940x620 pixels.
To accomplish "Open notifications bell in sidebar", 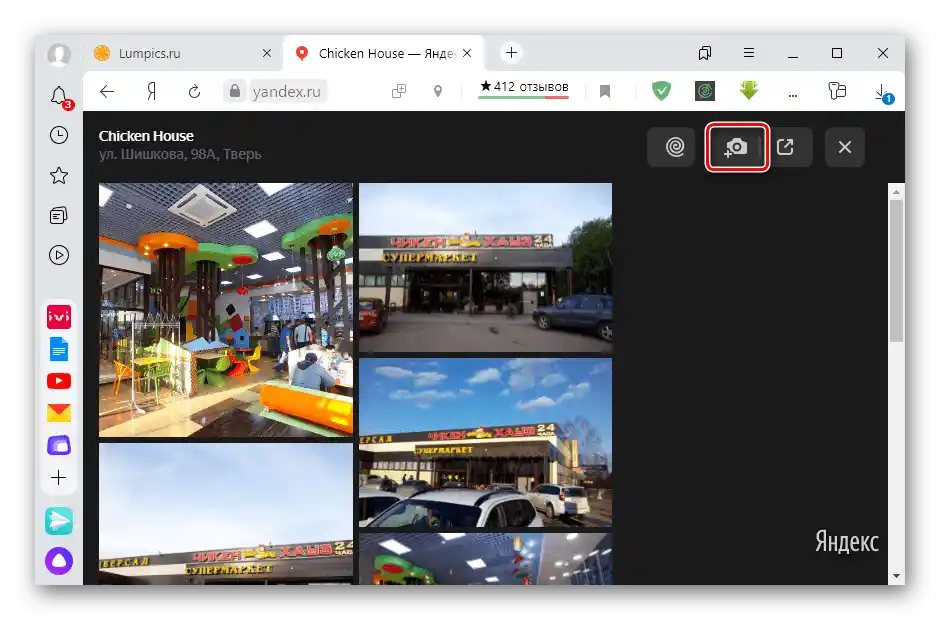I will 59,97.
